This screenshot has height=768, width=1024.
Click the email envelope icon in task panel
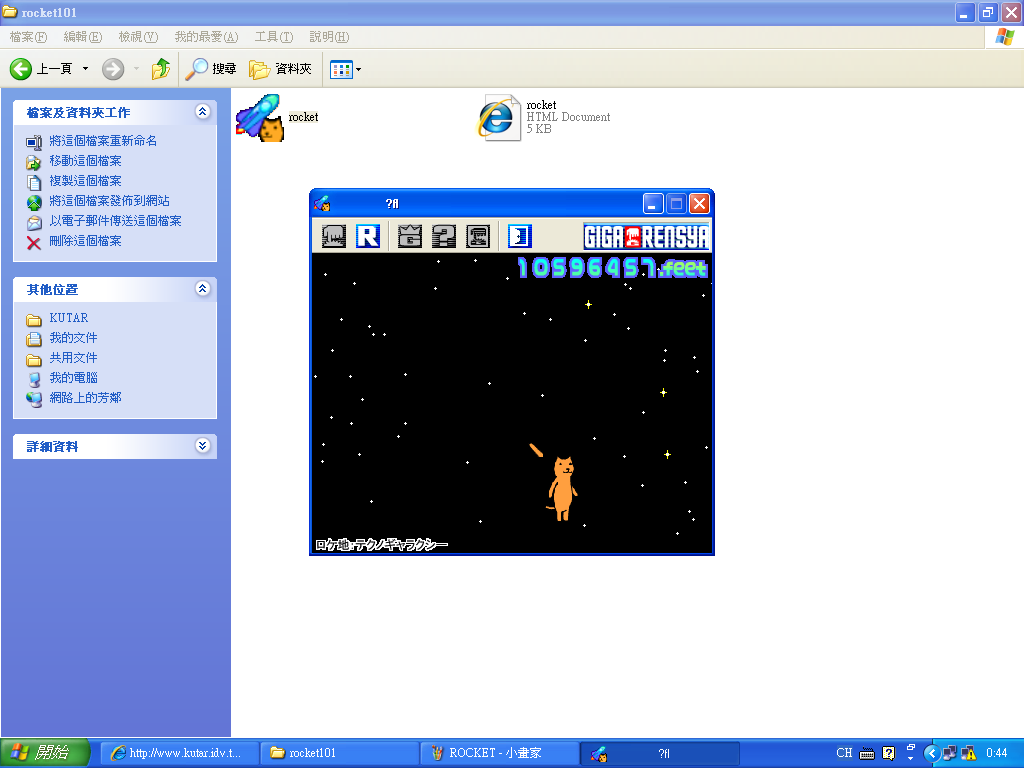pos(34,223)
